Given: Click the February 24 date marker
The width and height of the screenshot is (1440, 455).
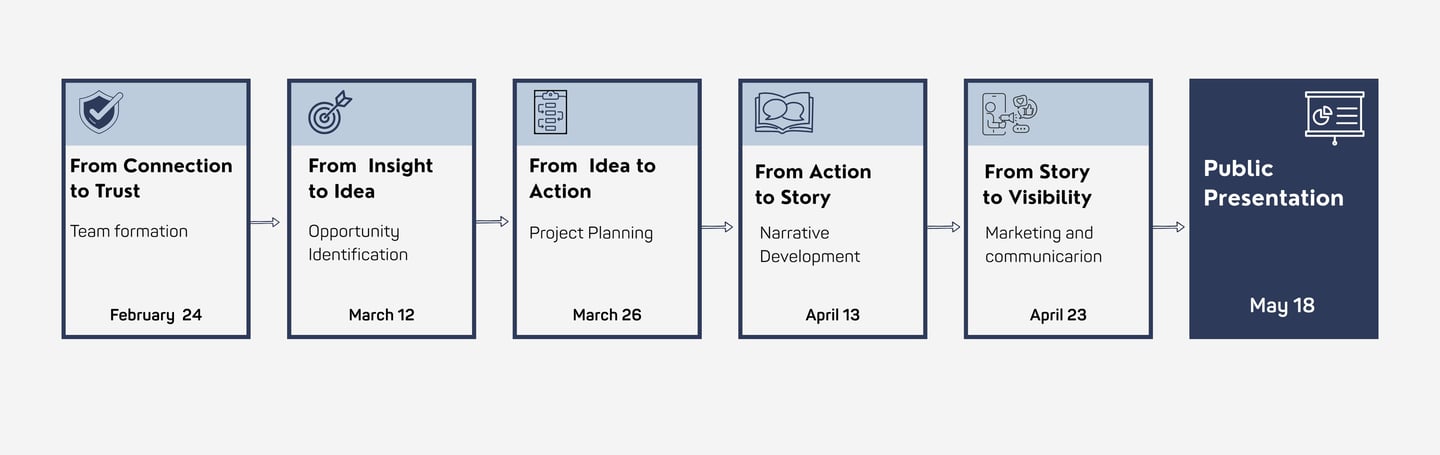Looking at the screenshot, I should point(156,315).
